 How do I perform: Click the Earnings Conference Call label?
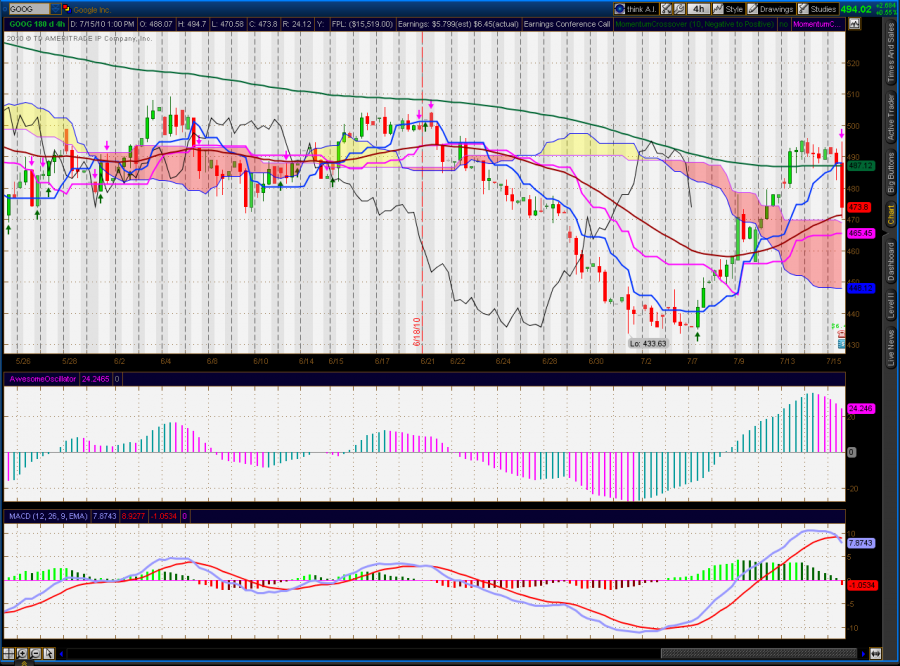(567, 24)
